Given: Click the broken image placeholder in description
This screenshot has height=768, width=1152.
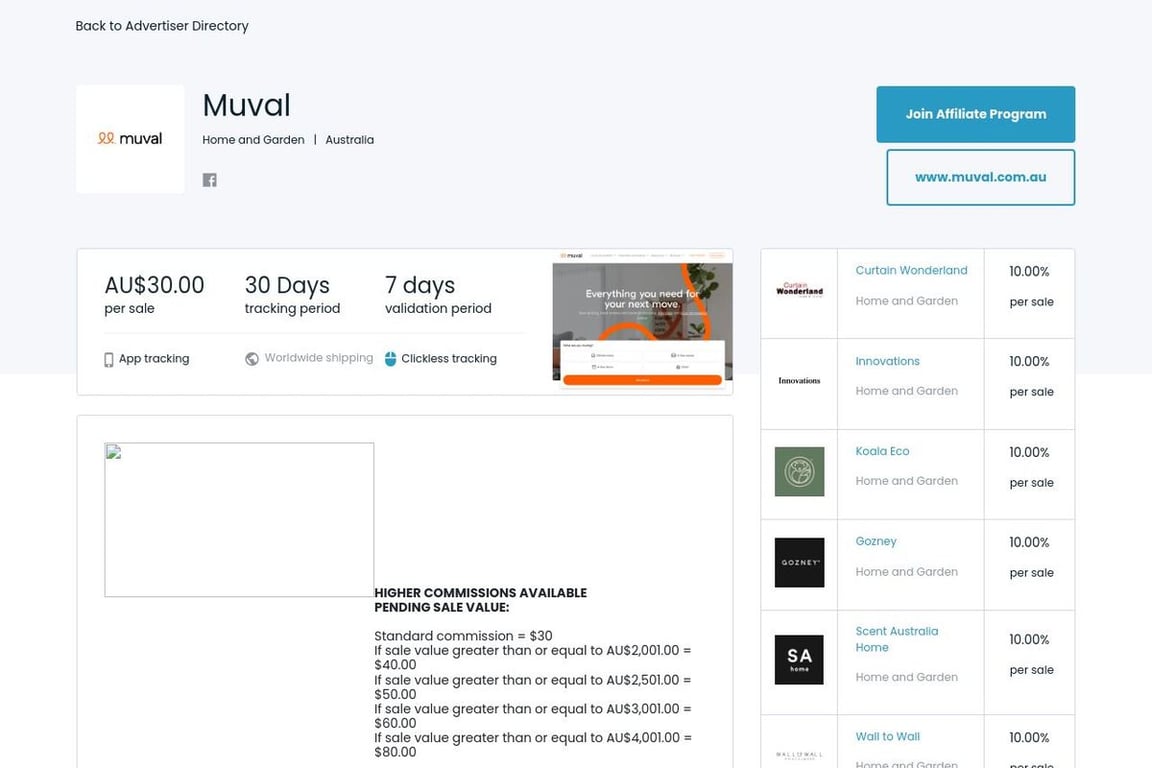Looking at the screenshot, I should (x=239, y=520).
